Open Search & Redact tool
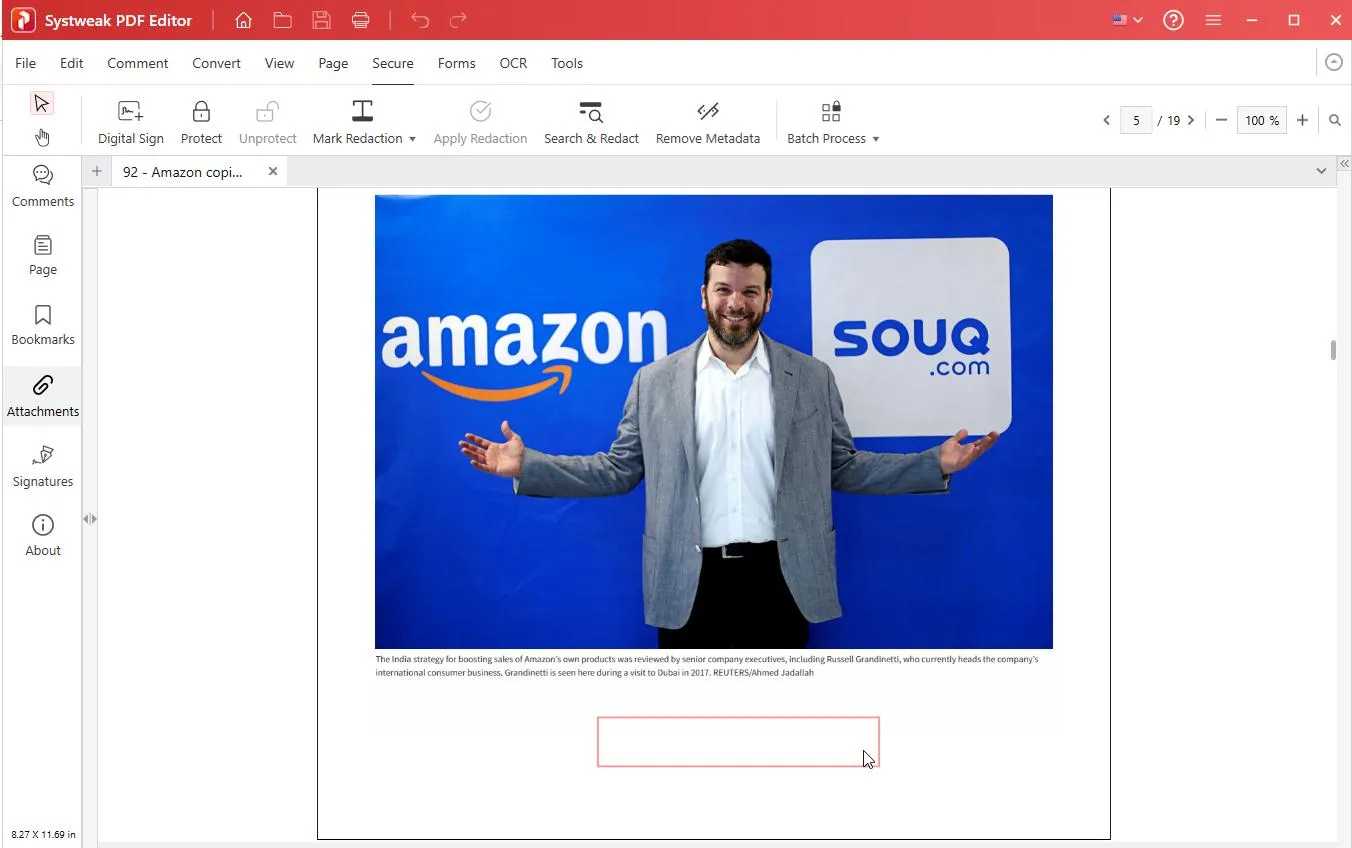1352x848 pixels. [591, 111]
